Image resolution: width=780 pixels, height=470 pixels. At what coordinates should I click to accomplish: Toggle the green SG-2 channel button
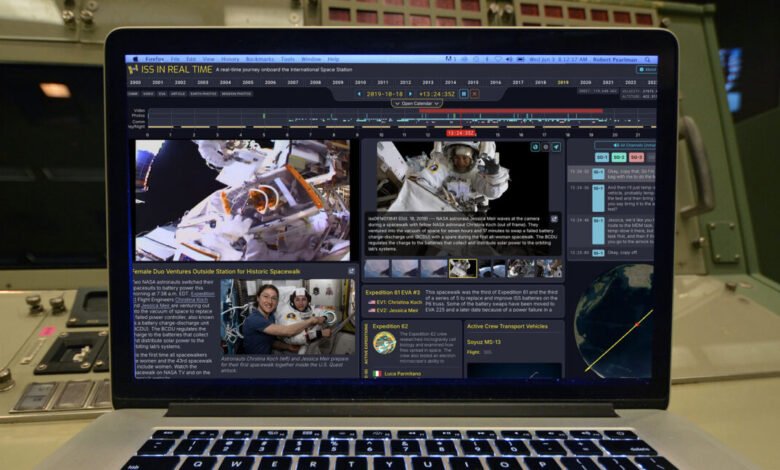coord(619,157)
